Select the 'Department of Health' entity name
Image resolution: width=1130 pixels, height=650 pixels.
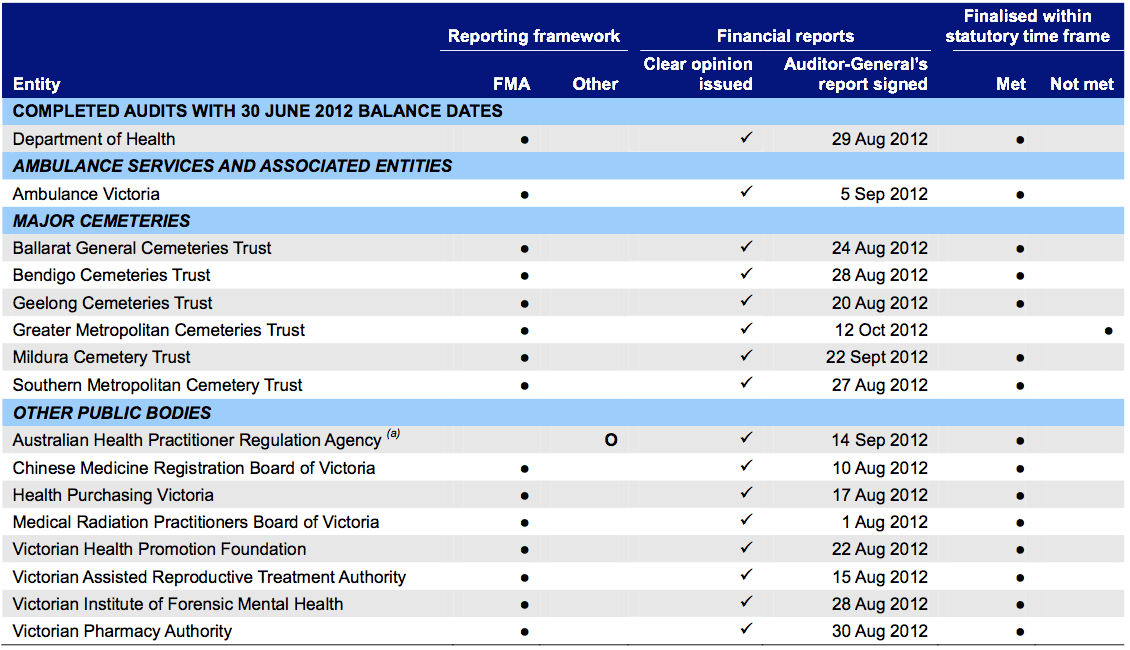[x=94, y=139]
